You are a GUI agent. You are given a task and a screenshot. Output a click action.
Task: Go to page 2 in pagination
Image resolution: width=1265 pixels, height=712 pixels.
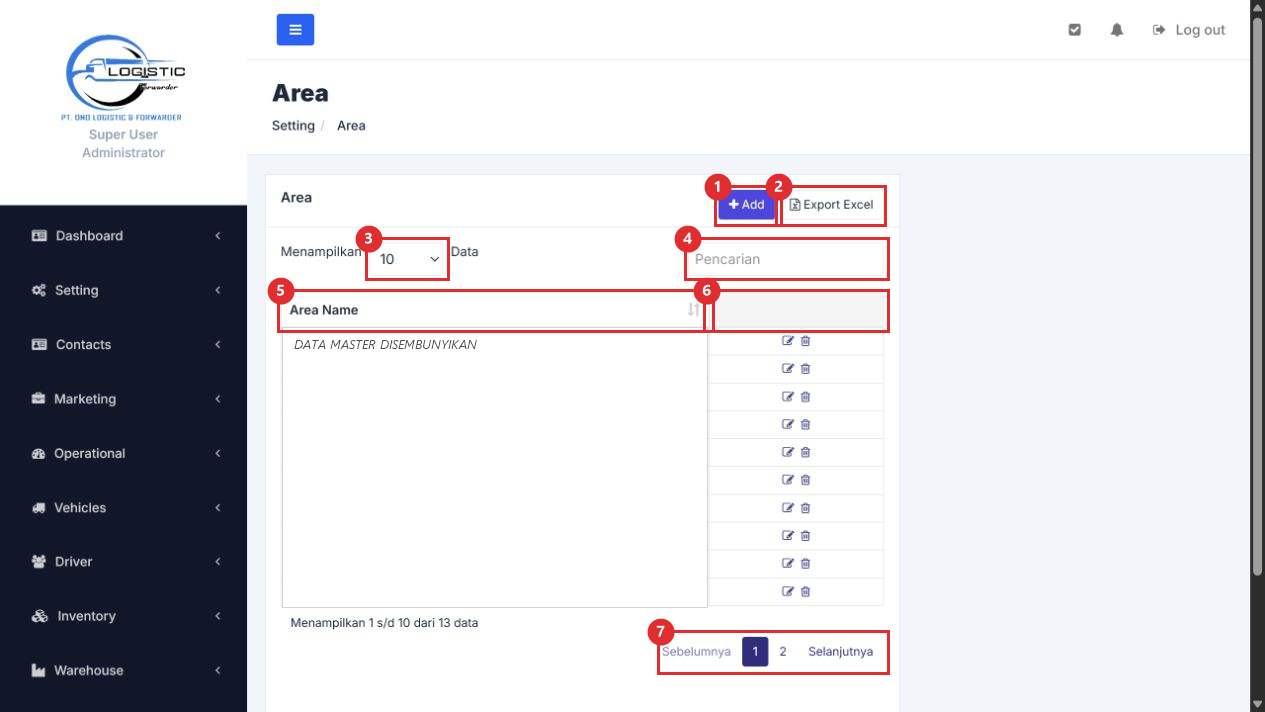point(783,652)
